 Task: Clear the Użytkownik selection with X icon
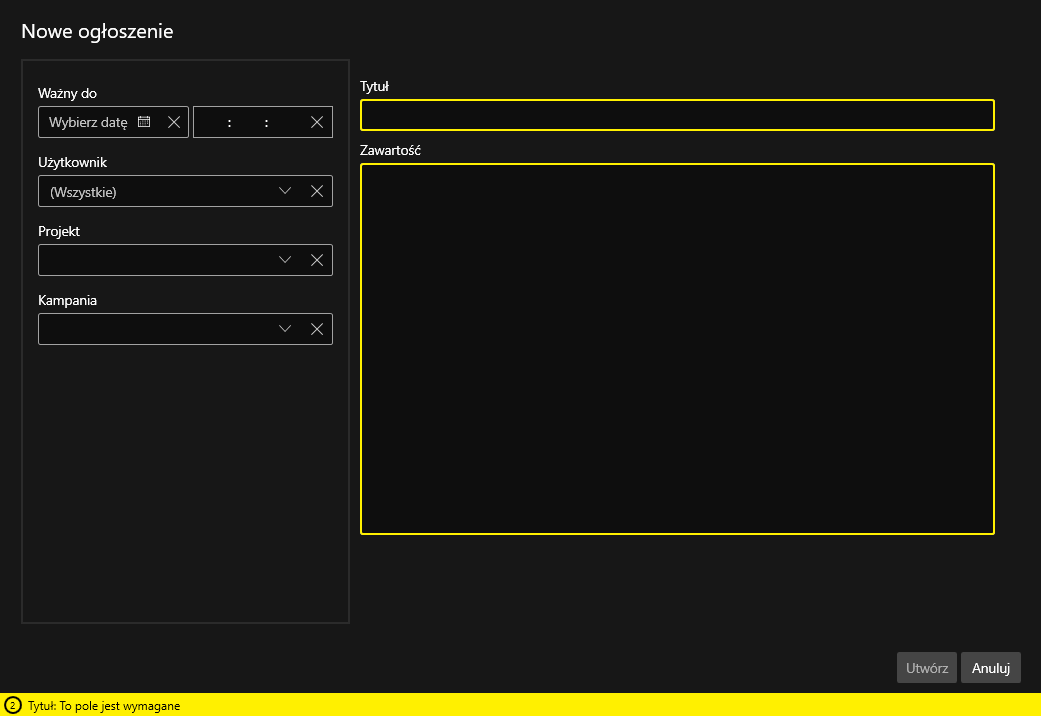click(x=317, y=191)
